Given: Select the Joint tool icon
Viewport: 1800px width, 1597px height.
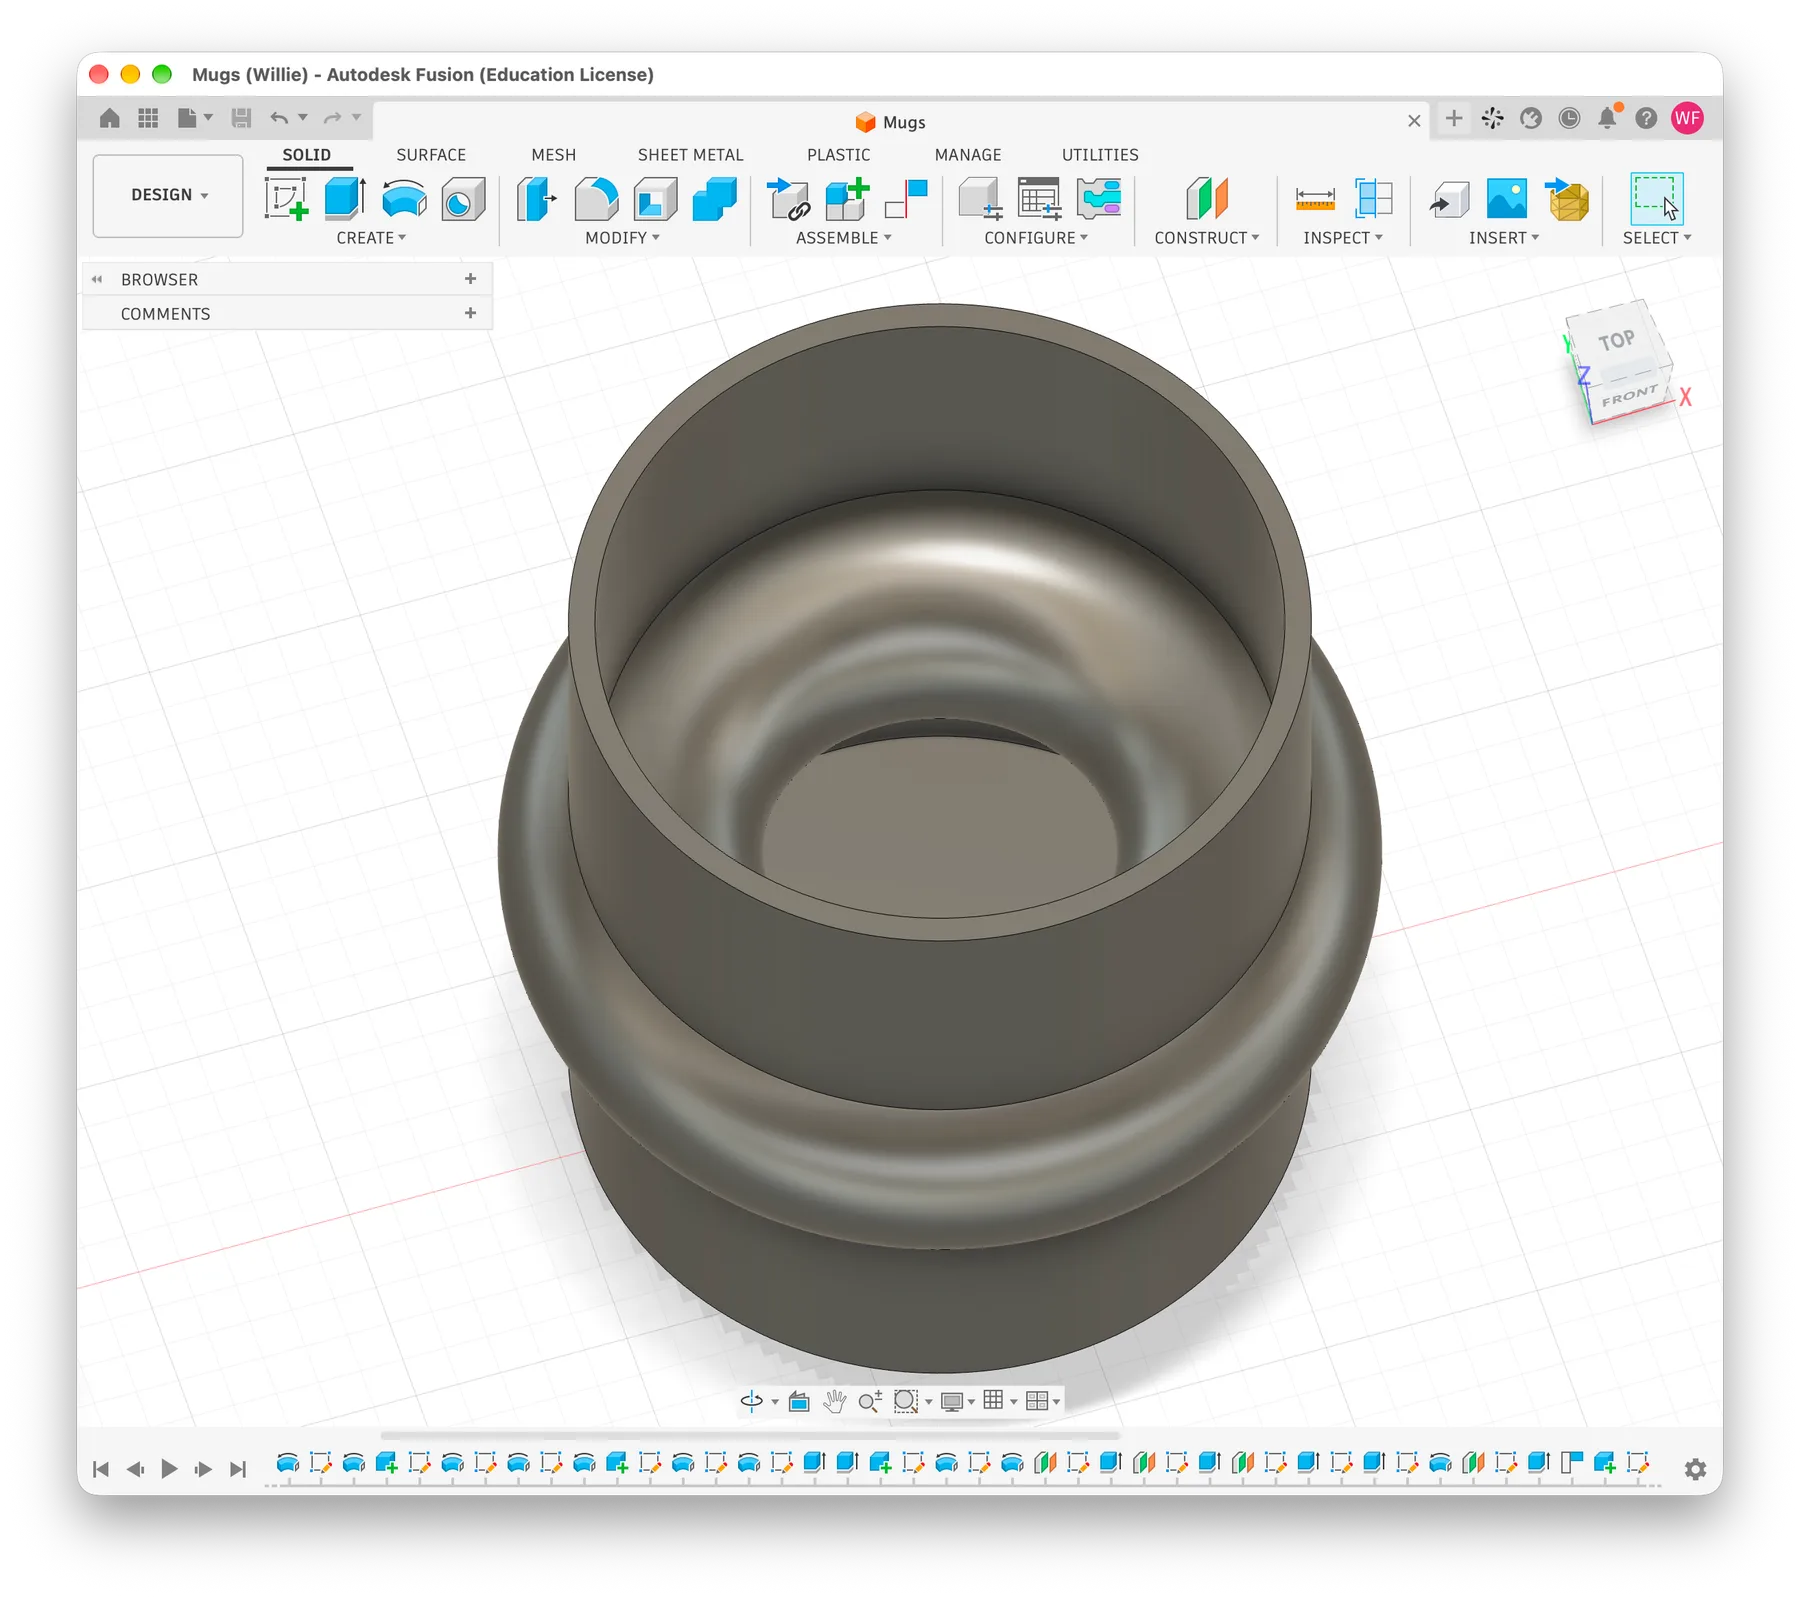Looking at the screenshot, I should 906,198.
